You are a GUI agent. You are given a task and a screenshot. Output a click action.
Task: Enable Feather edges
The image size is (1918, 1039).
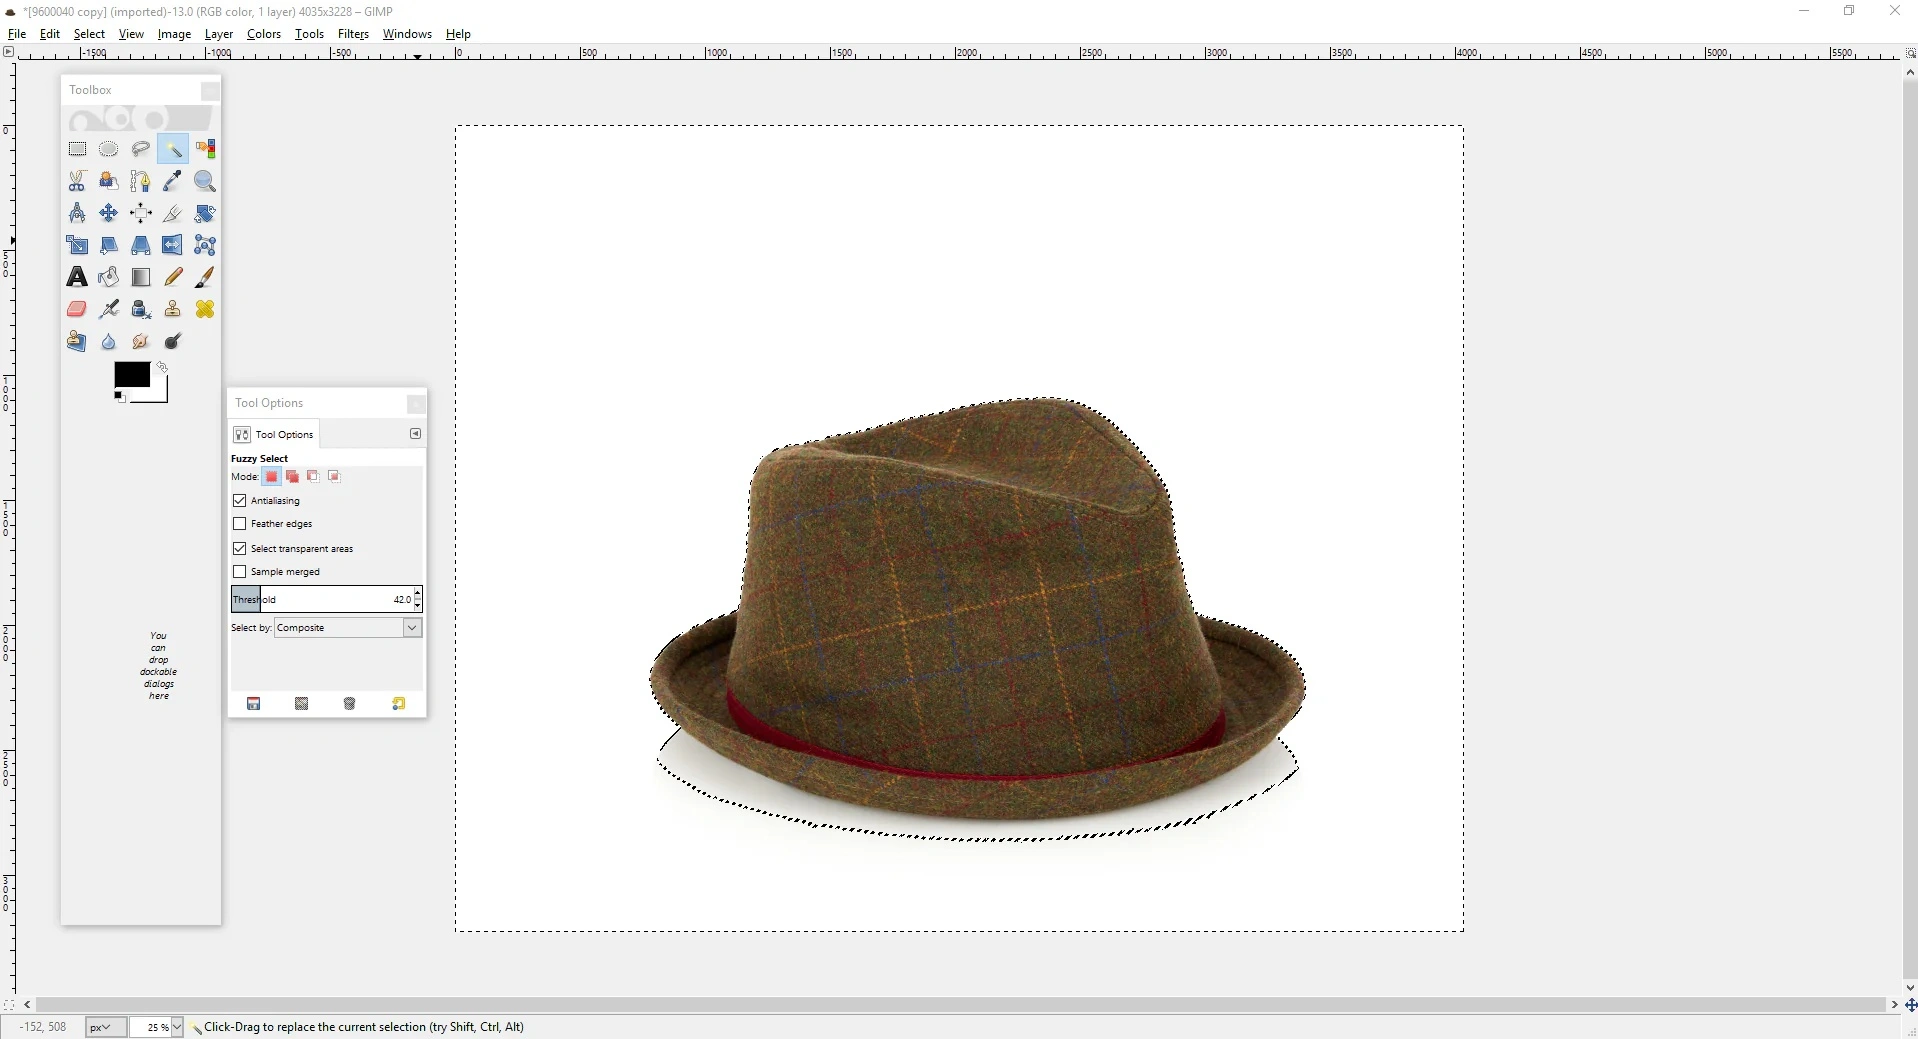pos(239,523)
